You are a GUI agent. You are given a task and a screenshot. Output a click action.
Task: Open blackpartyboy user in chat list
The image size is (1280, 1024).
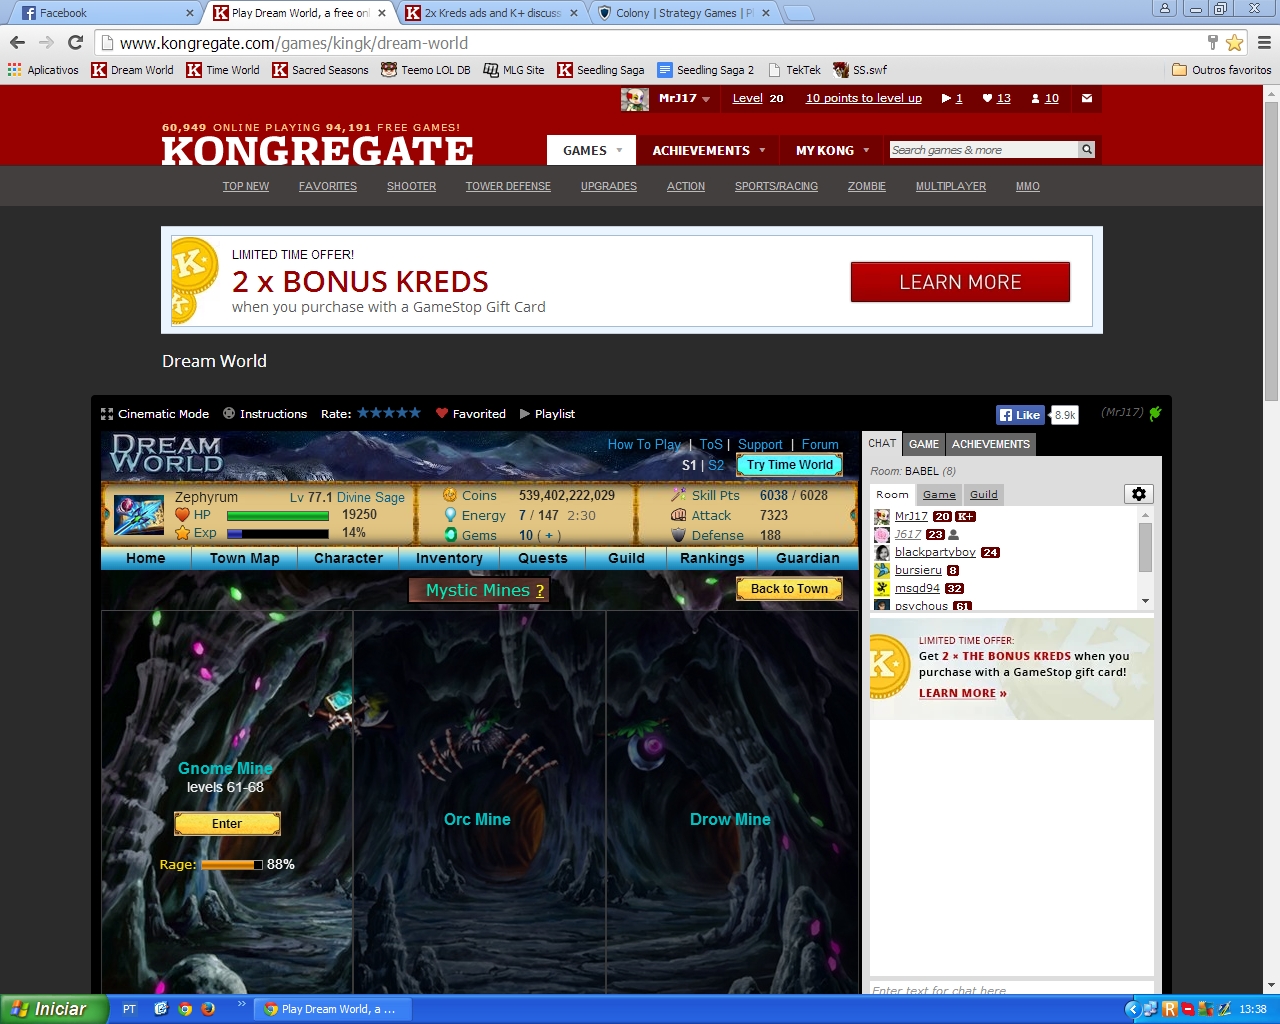935,552
